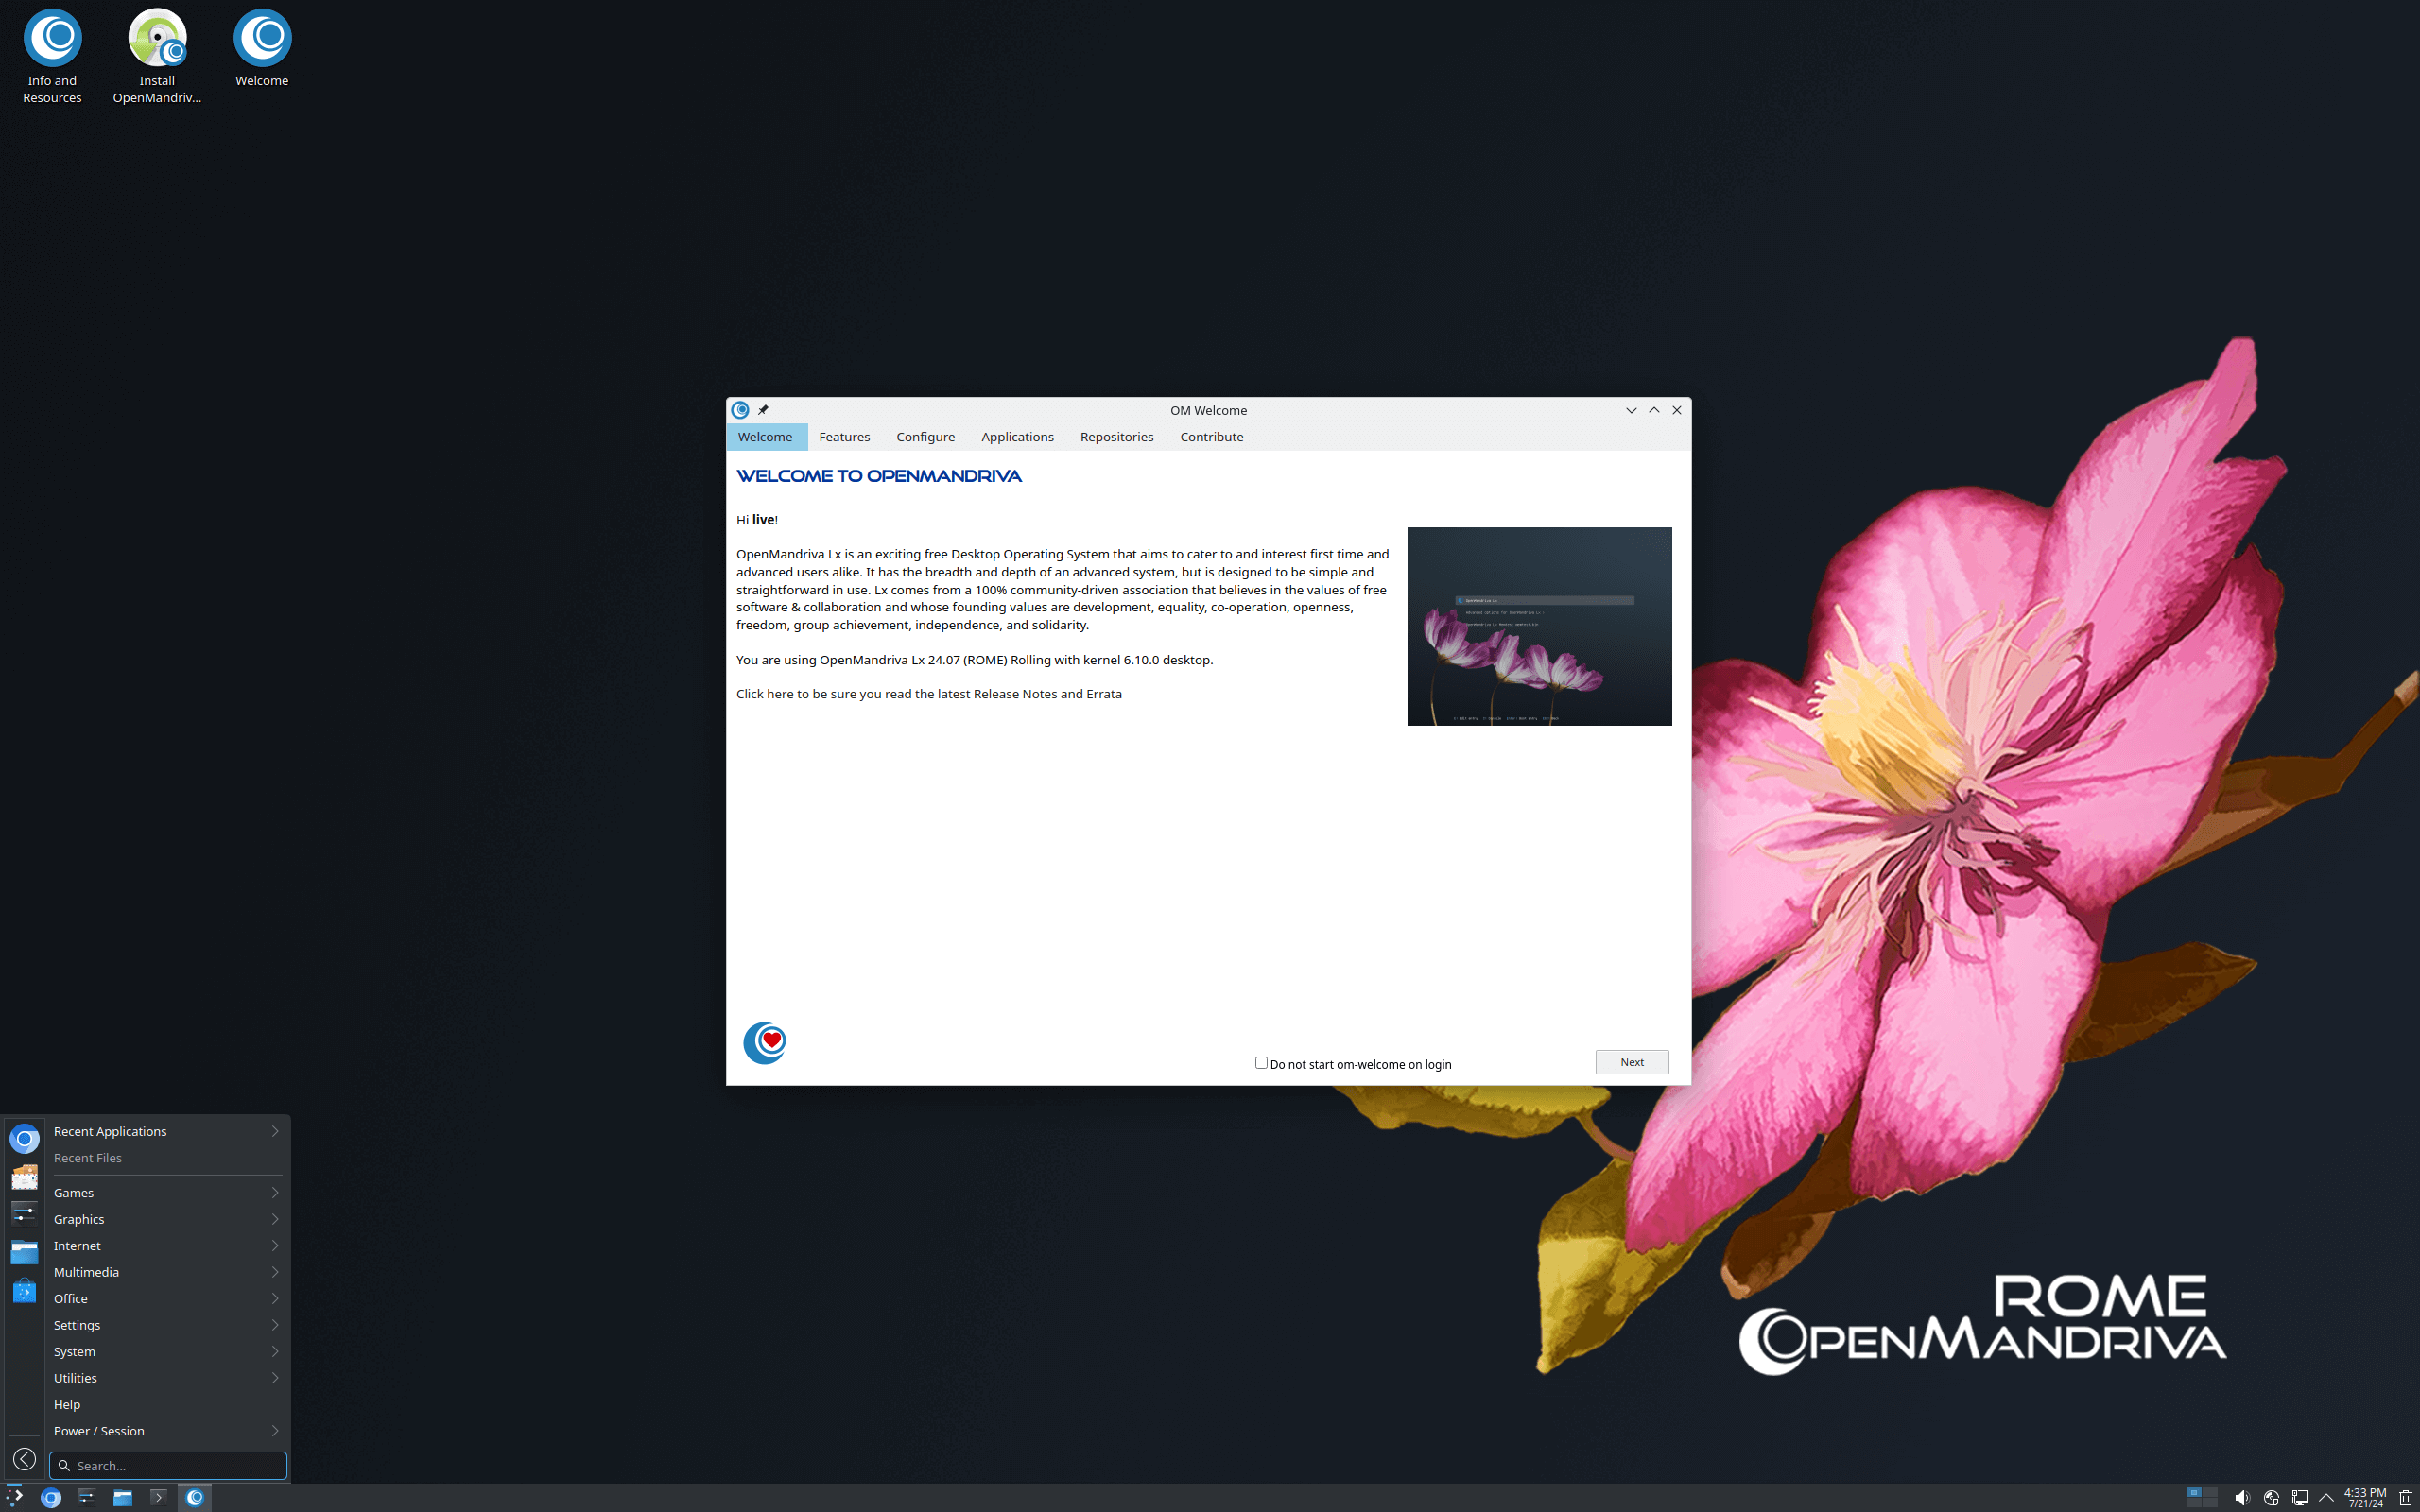Select the active top-left virtual desktop
This screenshot has width=2420, height=1512.
click(2194, 1492)
